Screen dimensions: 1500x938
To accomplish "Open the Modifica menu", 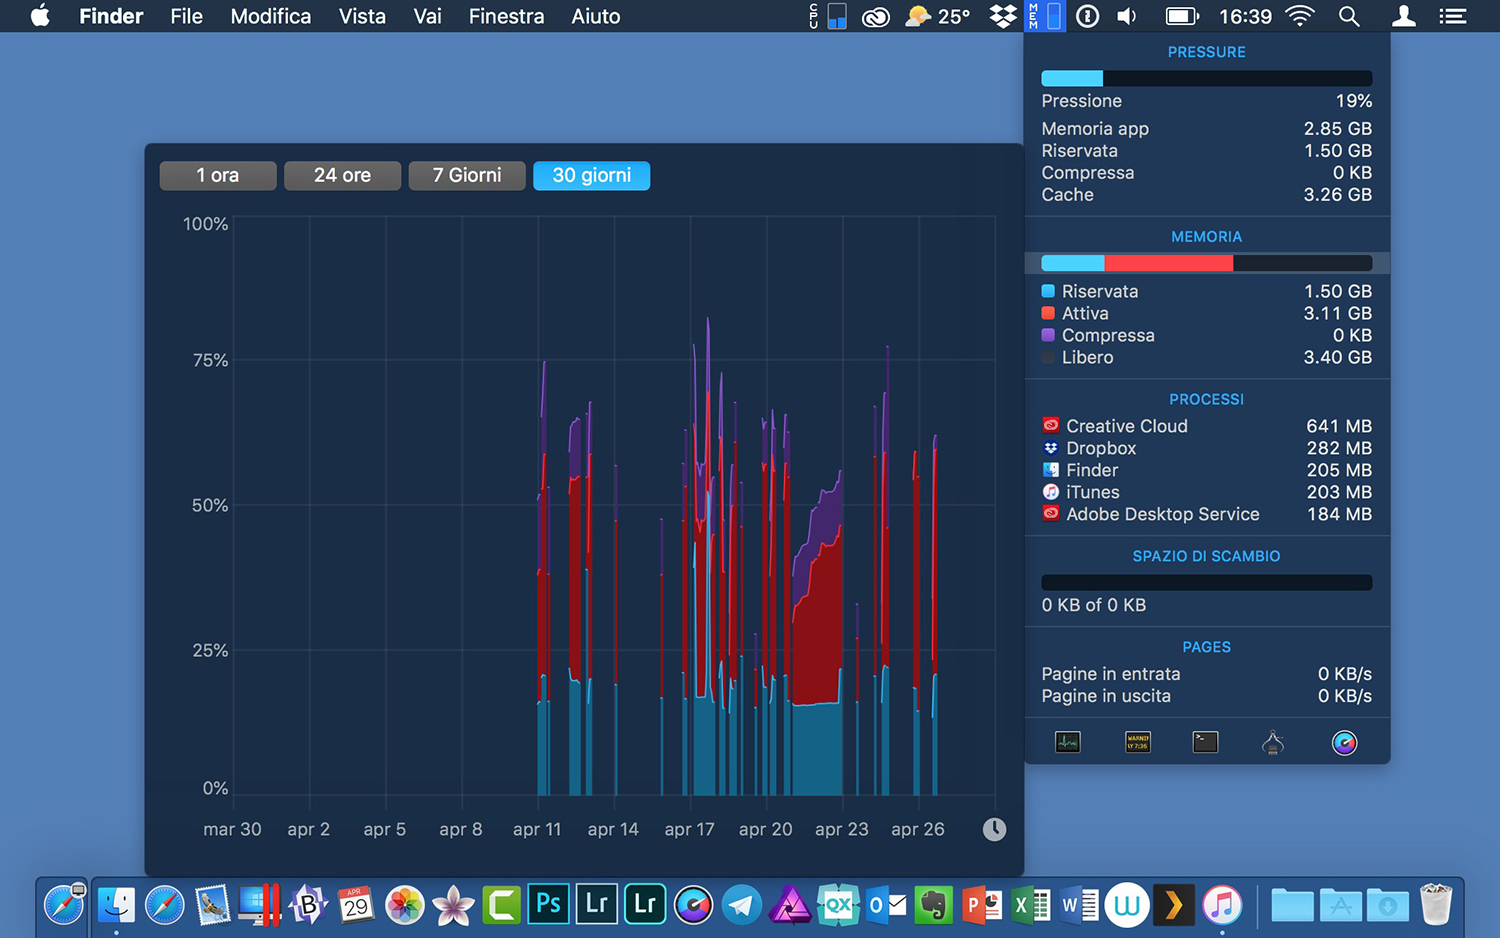I will click(x=271, y=16).
